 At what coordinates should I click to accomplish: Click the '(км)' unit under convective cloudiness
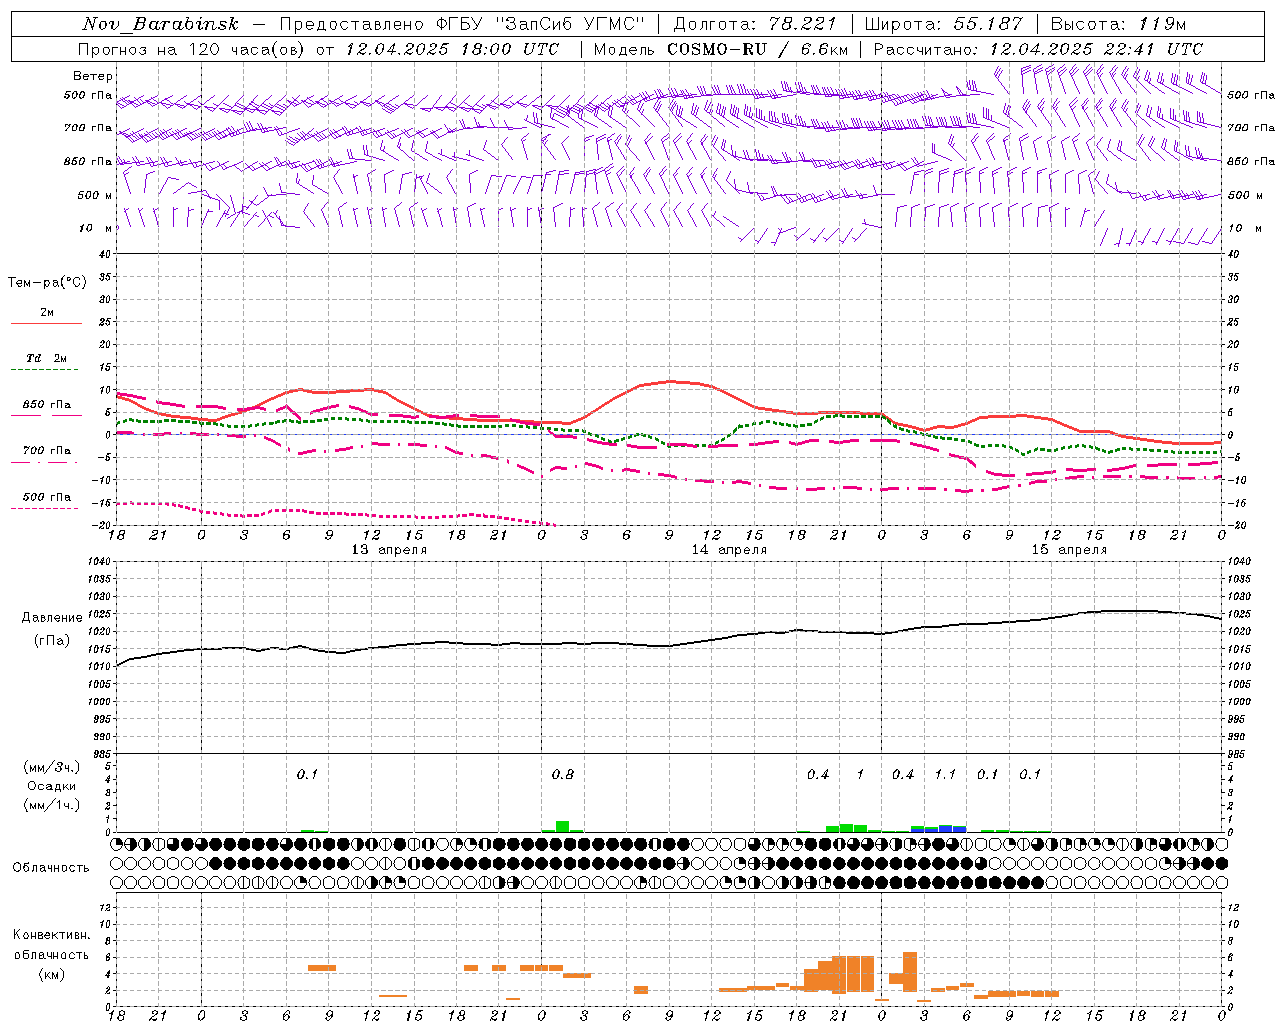tap(51, 974)
